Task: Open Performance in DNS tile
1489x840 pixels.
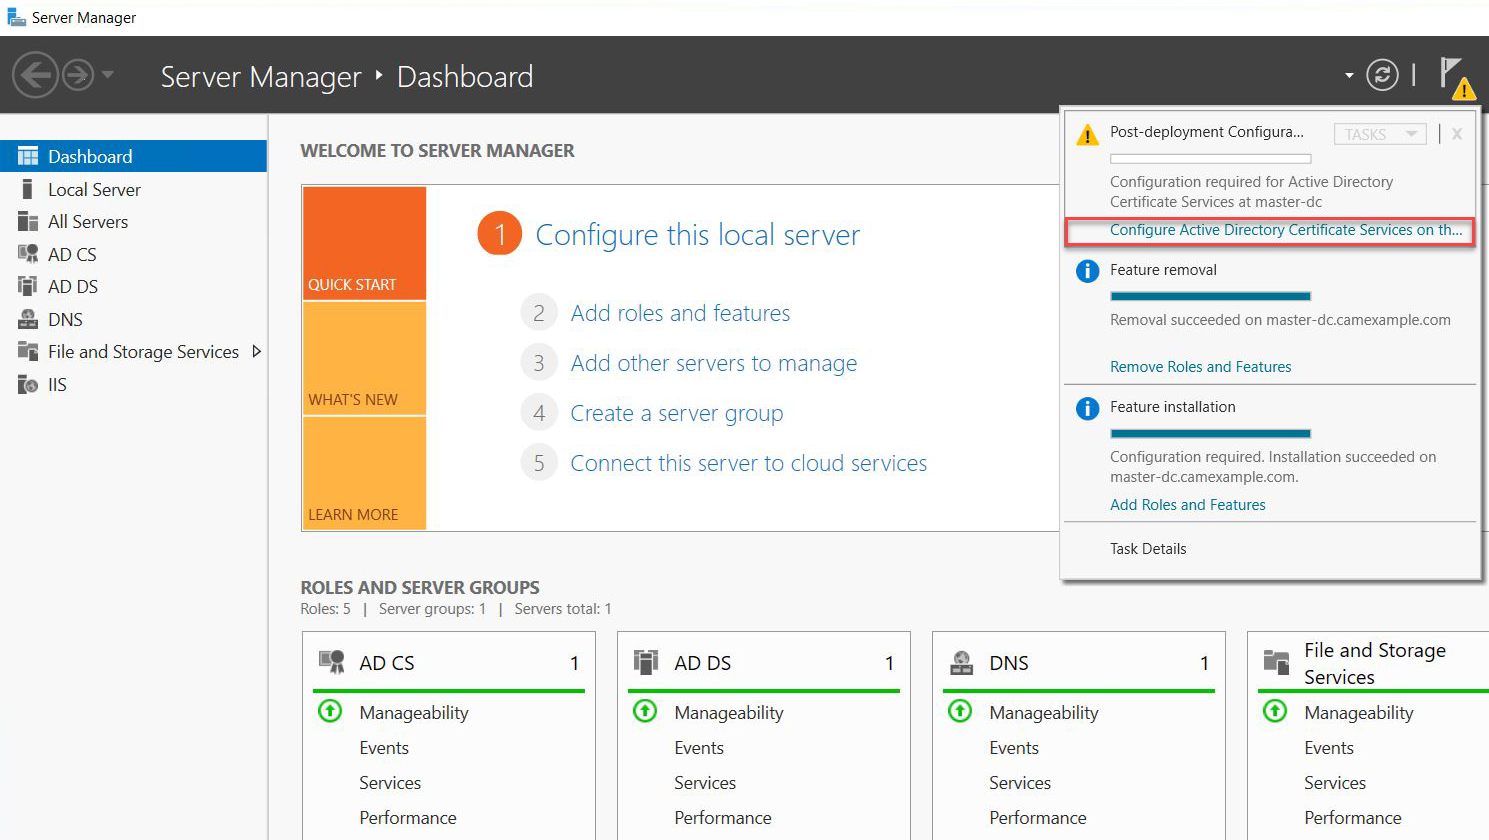Action: pyautogui.click(x=1038, y=818)
